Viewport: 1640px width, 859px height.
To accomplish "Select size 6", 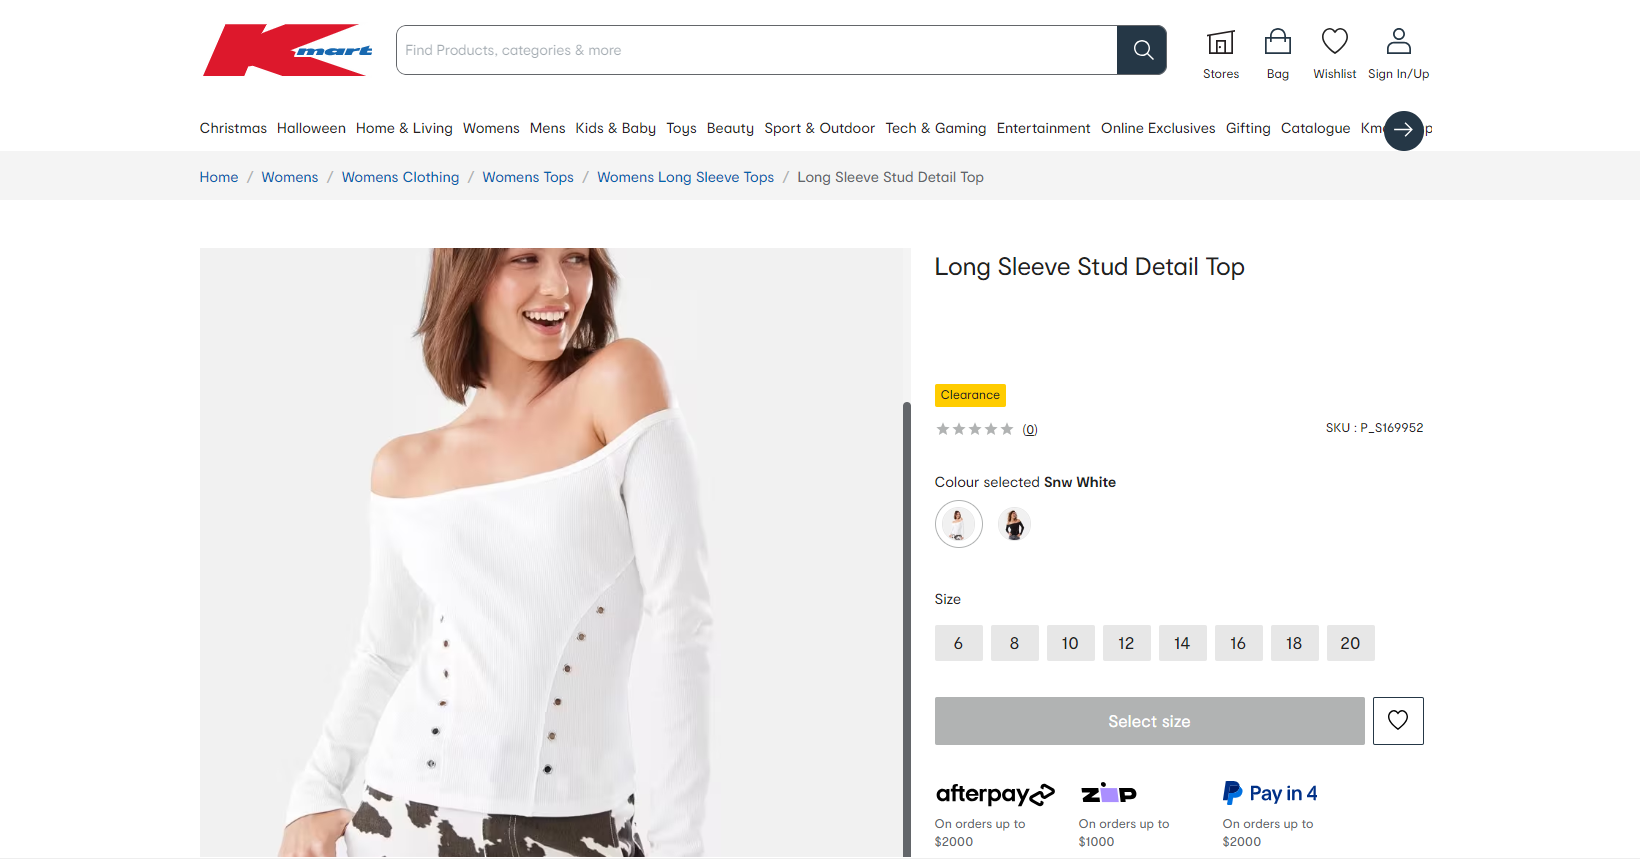I will [958, 643].
